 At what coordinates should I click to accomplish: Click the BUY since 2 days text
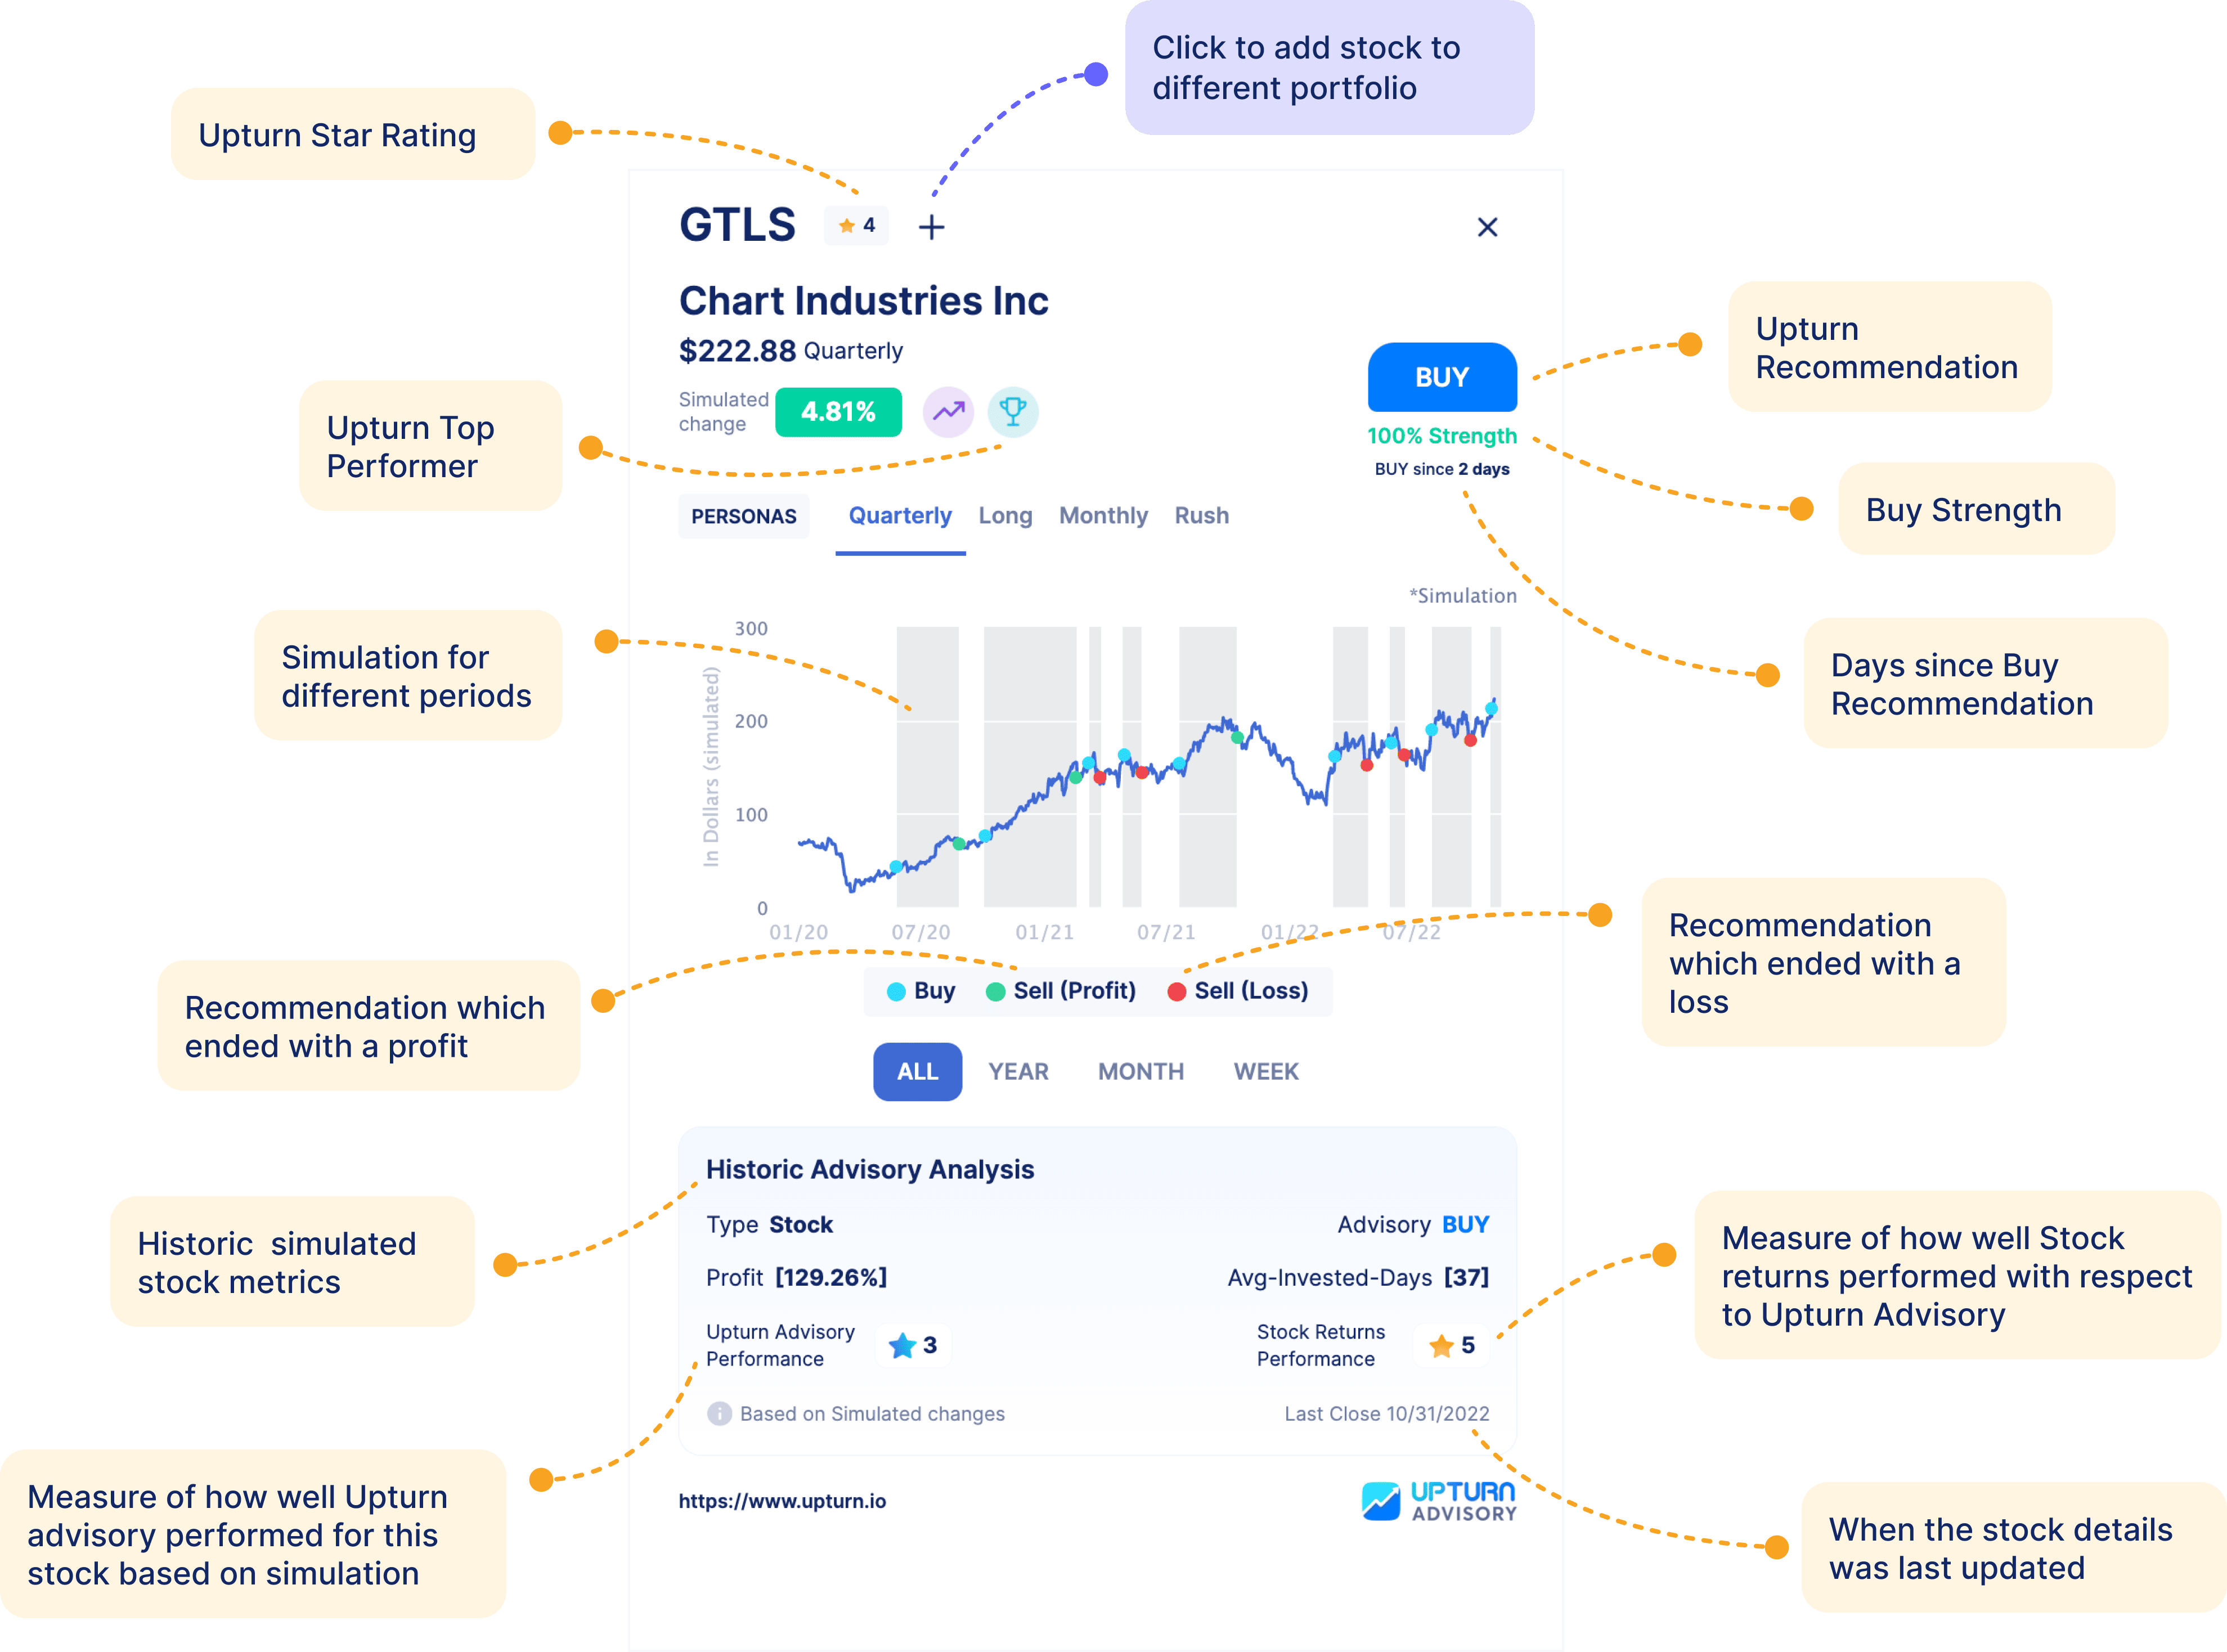1442,469
